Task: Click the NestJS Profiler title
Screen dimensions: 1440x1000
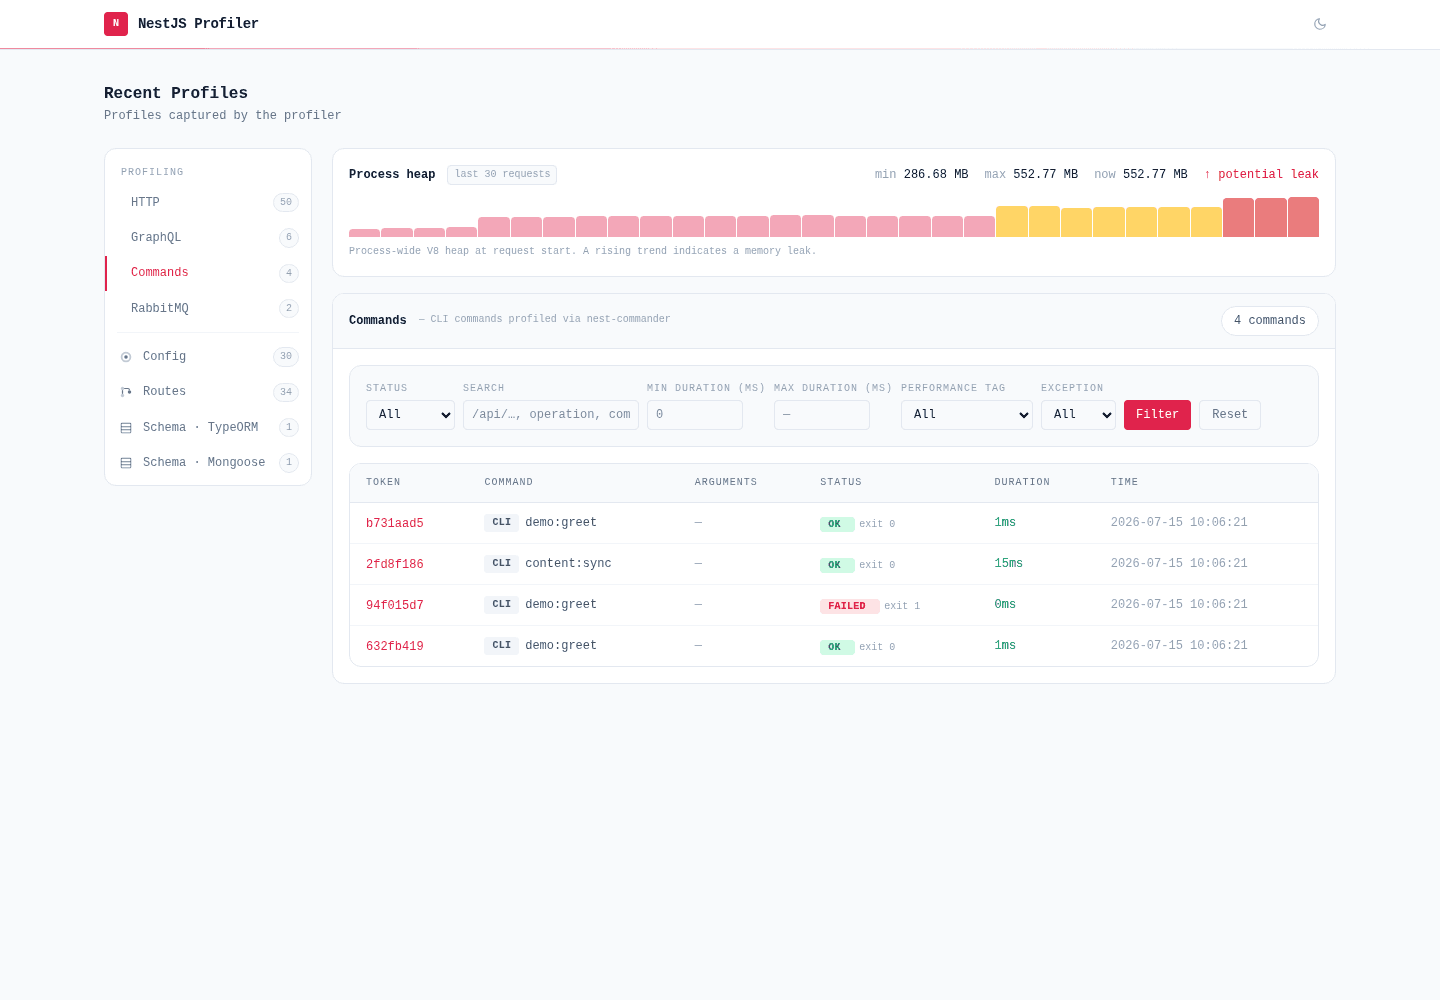Action: (198, 24)
